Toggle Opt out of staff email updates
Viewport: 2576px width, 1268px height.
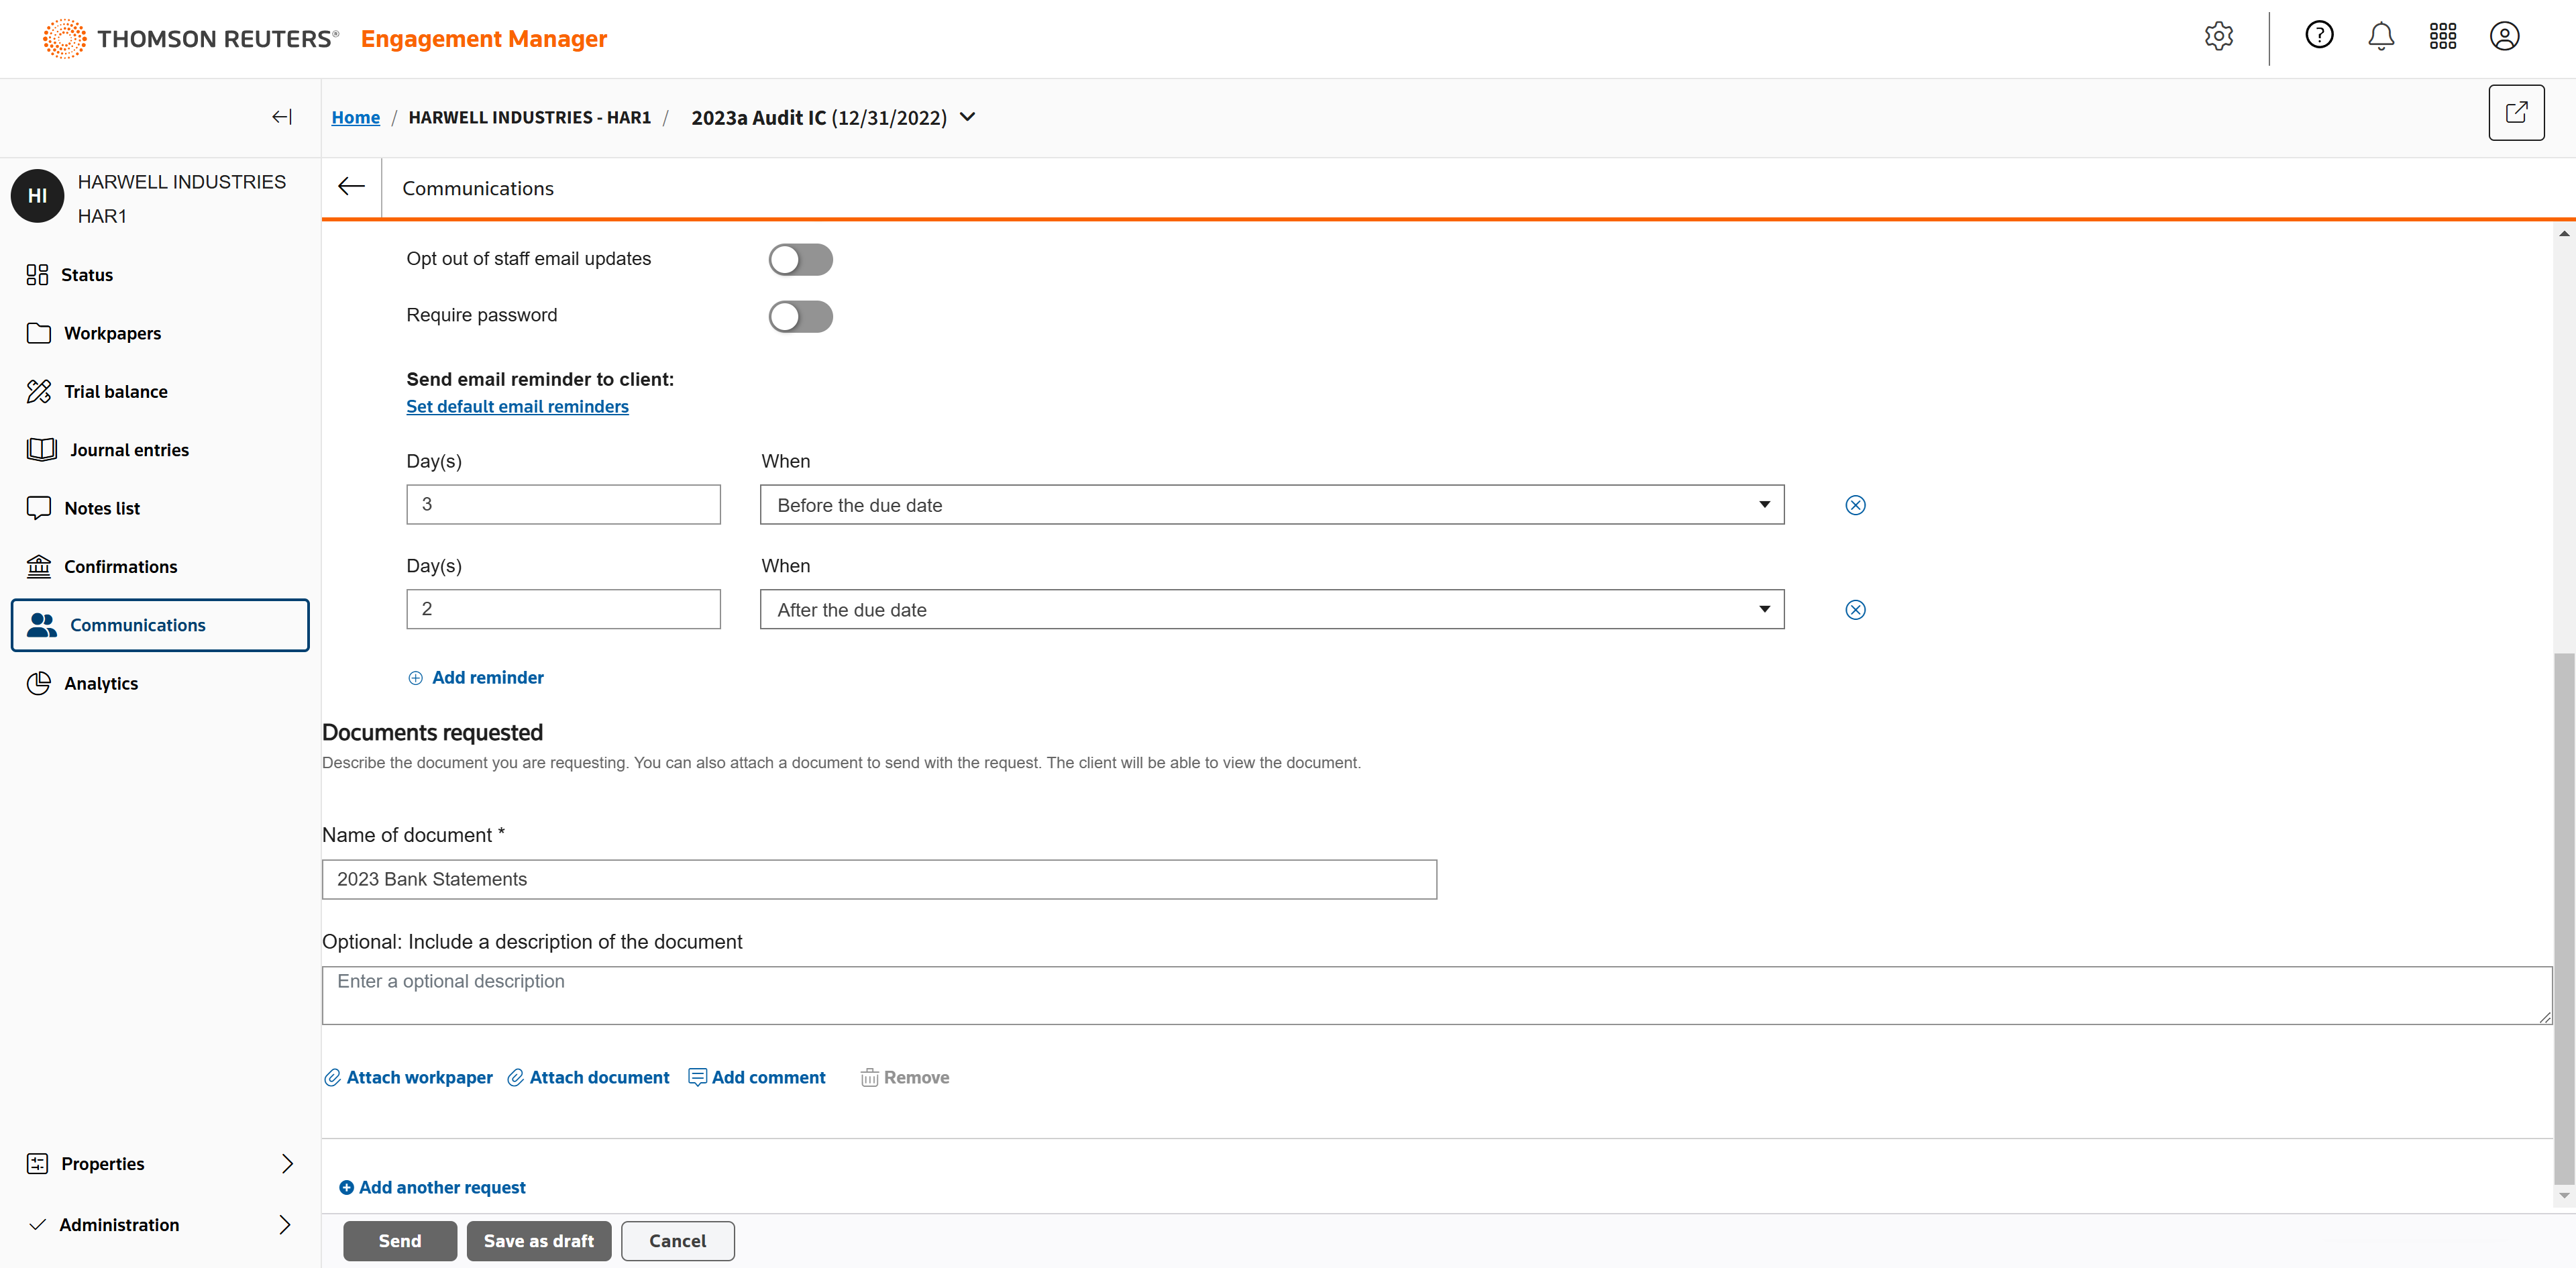[800, 260]
